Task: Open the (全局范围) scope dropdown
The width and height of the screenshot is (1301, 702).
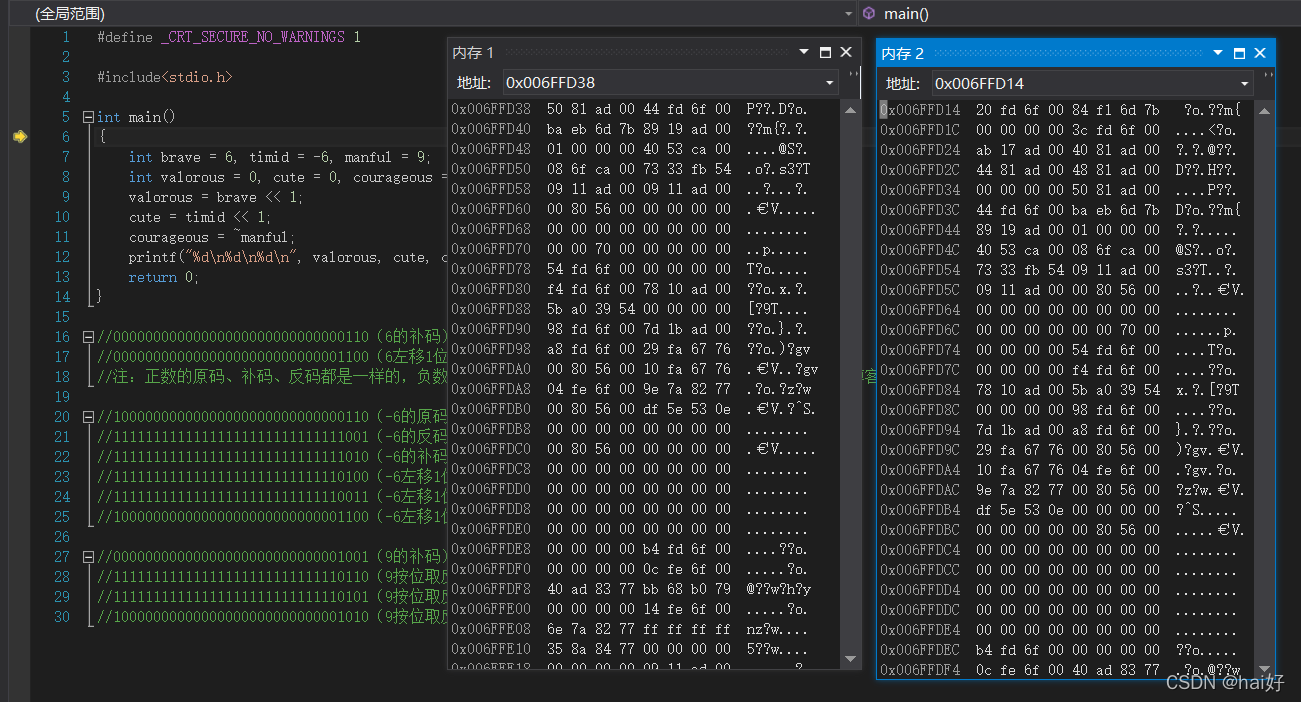Action: point(849,14)
